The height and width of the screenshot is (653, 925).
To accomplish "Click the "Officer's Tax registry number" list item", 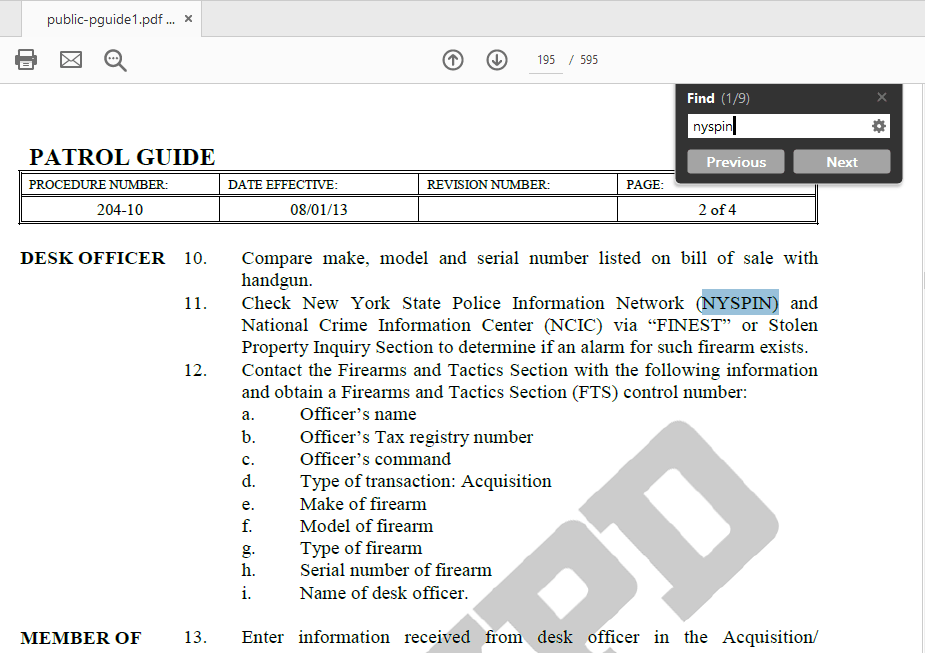I will (x=416, y=437).
